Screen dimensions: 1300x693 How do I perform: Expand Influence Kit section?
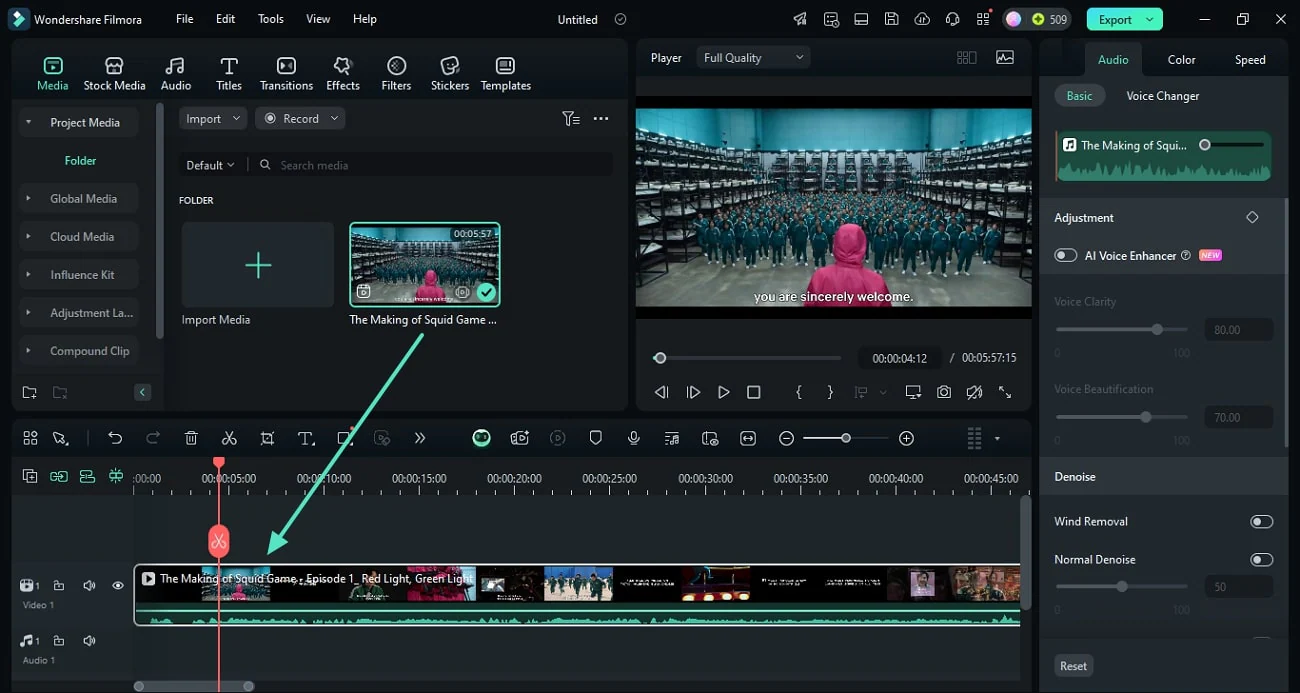(28, 274)
